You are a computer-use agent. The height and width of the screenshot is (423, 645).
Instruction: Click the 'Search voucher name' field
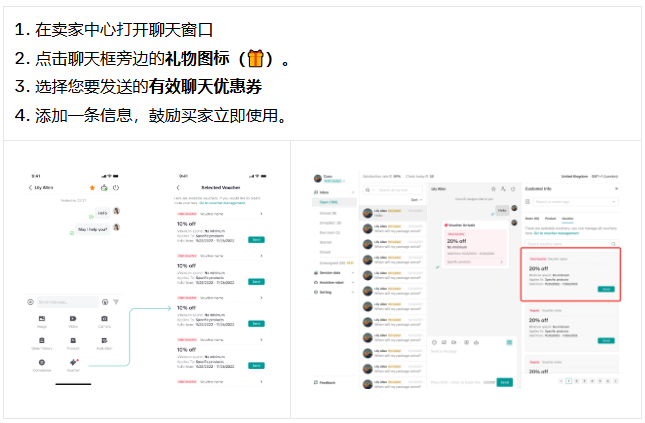(572, 244)
